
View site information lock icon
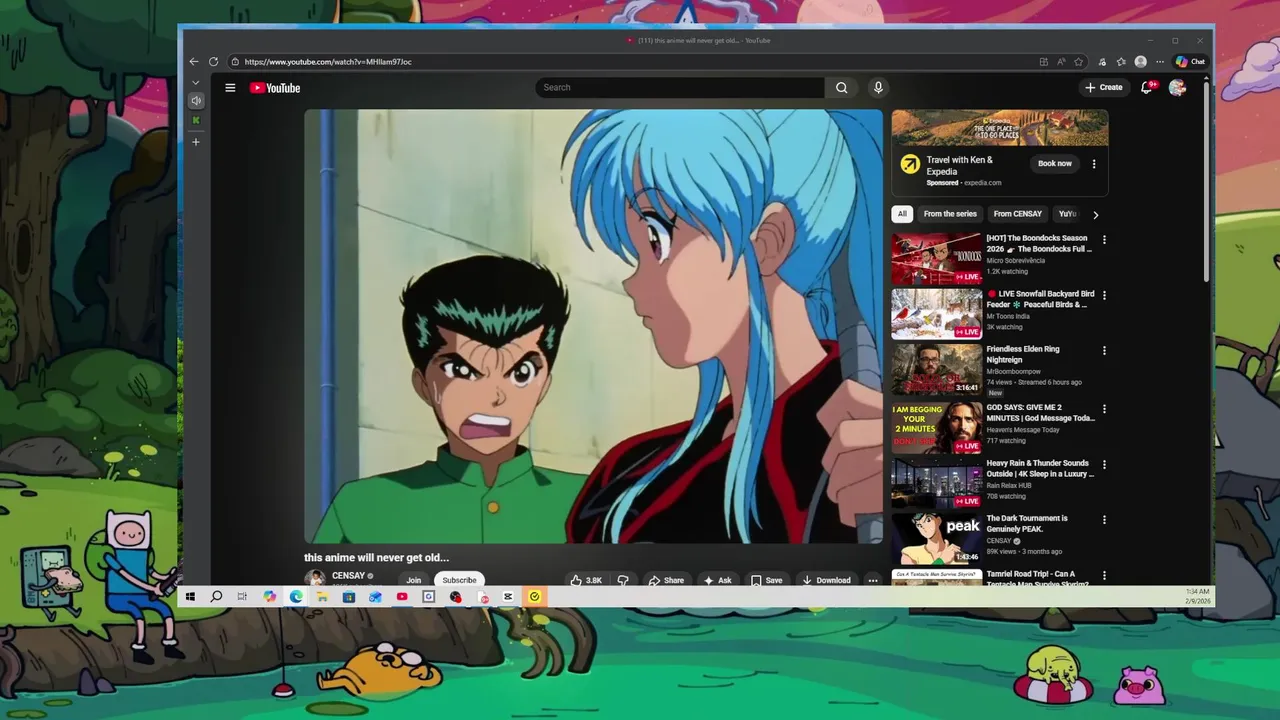coord(235,62)
